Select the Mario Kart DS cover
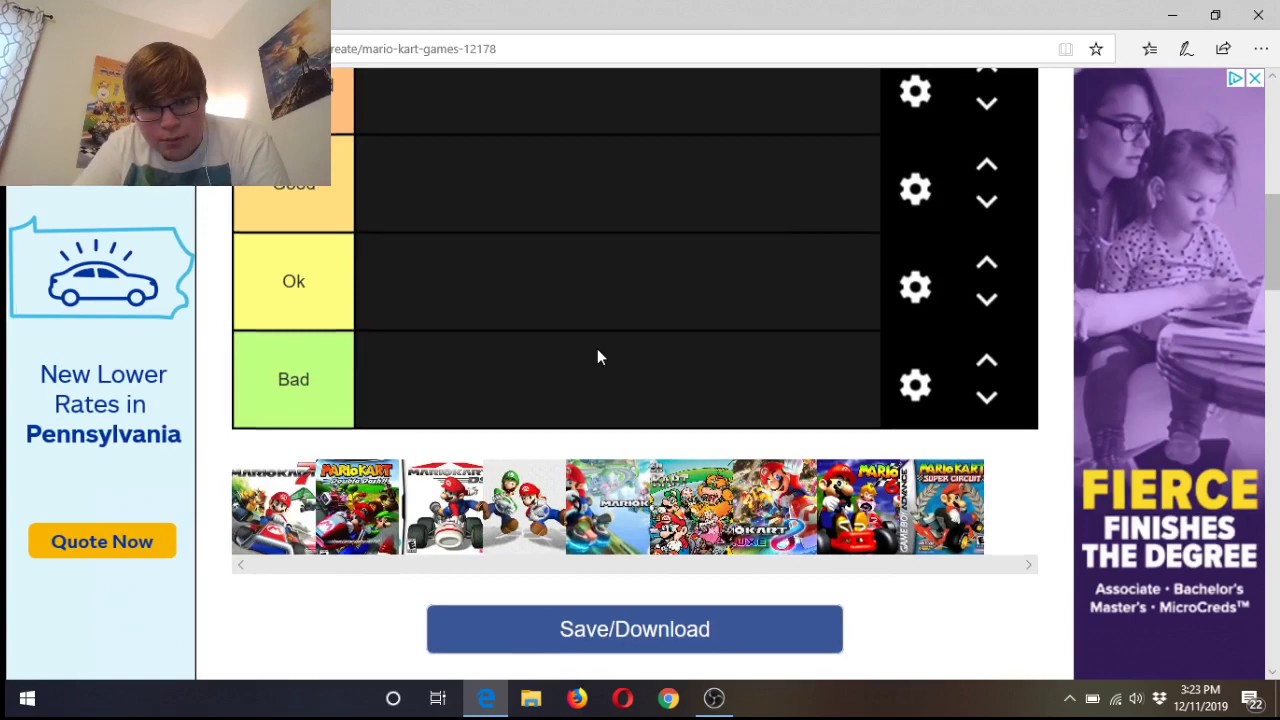The image size is (1280, 720). (441, 507)
